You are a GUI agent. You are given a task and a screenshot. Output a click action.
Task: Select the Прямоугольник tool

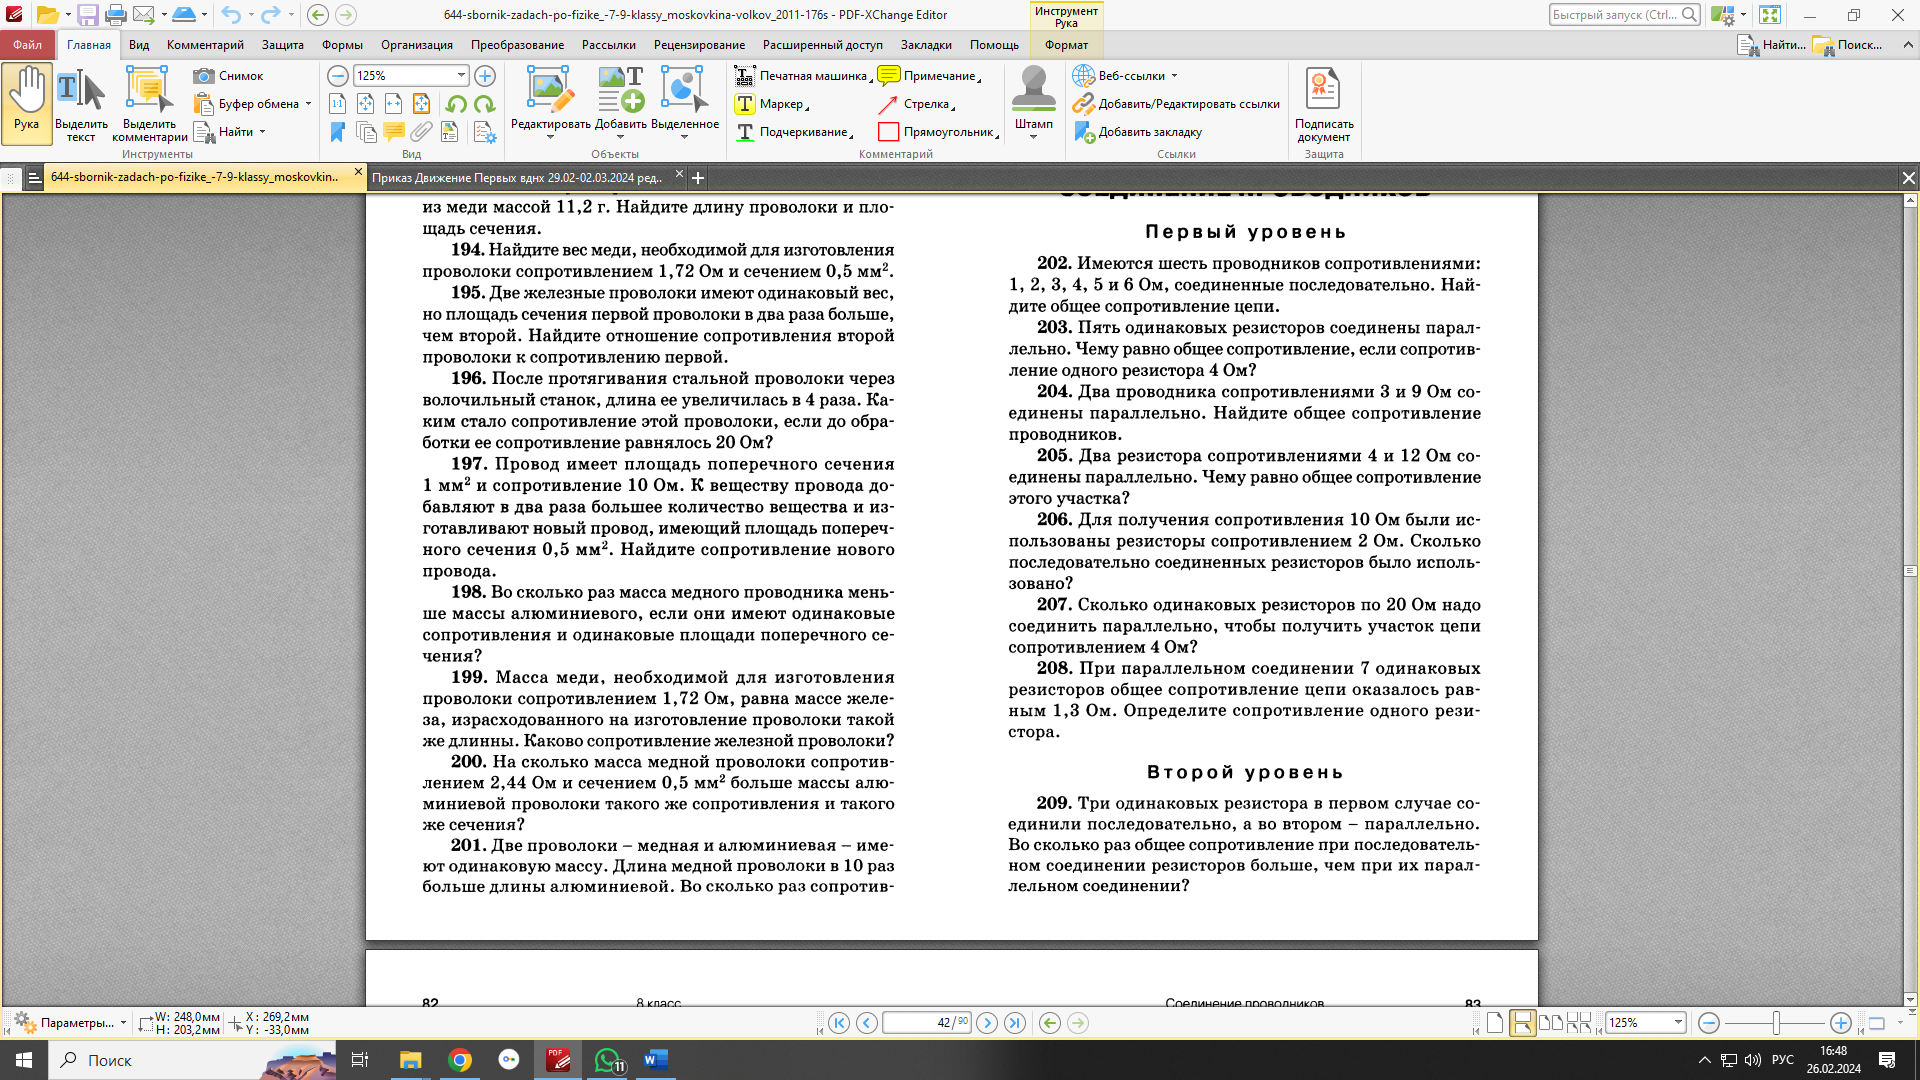coord(938,132)
